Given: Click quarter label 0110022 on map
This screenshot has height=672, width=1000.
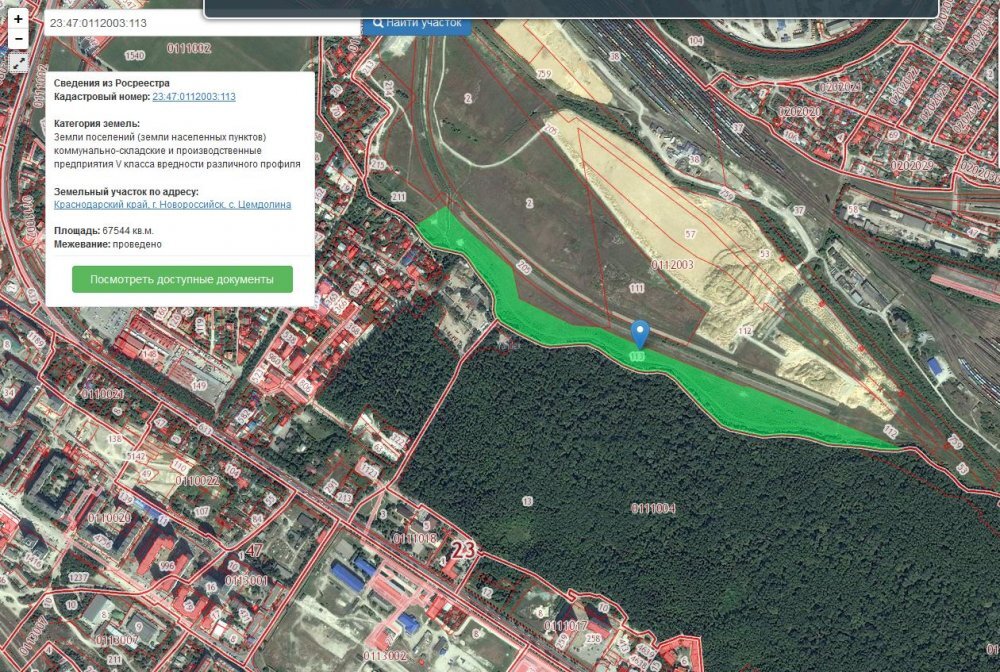Looking at the screenshot, I should click(197, 481).
